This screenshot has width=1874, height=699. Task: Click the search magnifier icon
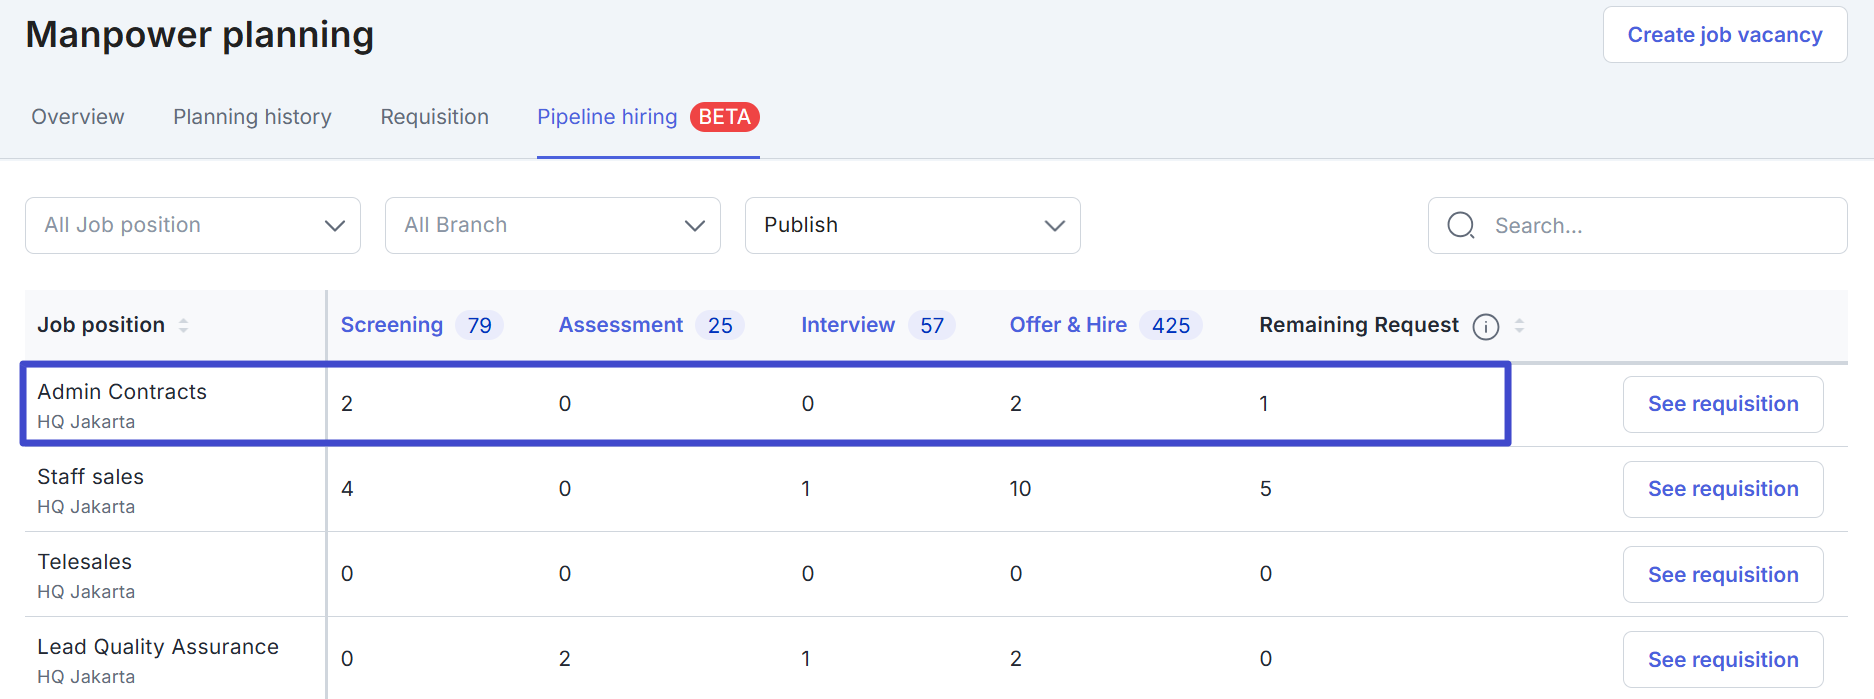tap(1461, 226)
